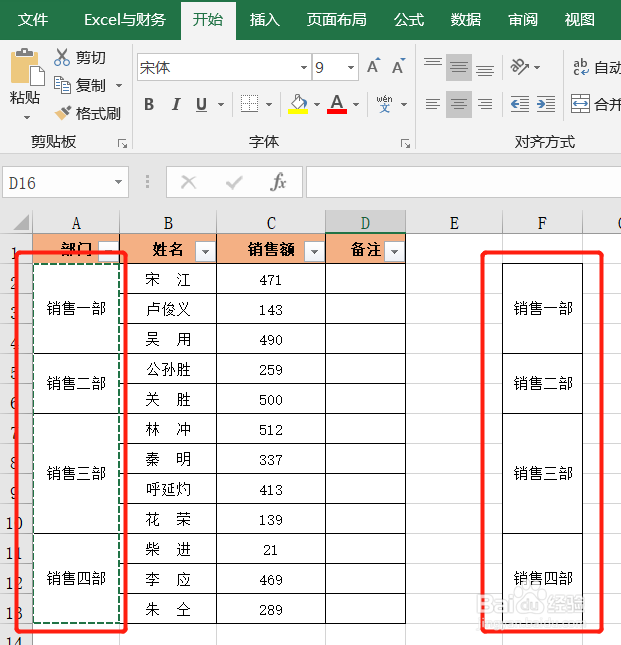Viewport: 621px width, 645px height.
Task: Open insert function fx dialog
Action: (x=278, y=181)
